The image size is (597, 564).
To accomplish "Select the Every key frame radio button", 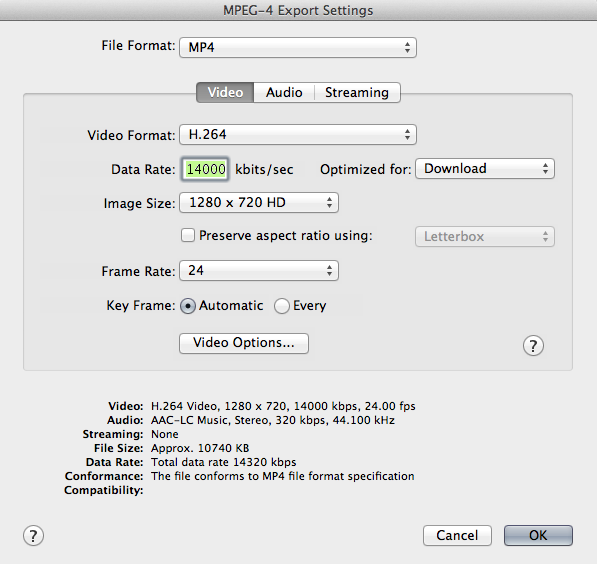I will (x=282, y=306).
